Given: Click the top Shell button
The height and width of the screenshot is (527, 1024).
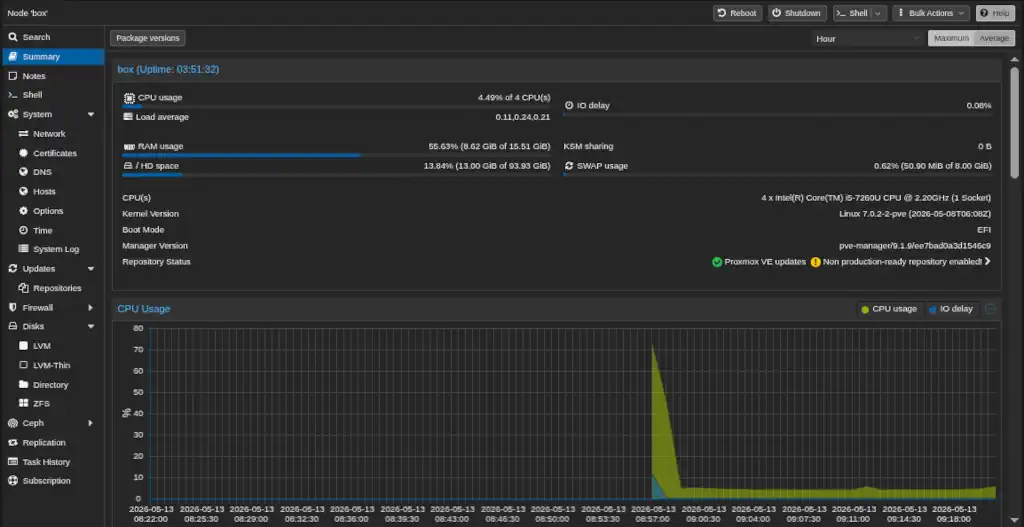Looking at the screenshot, I should (x=853, y=13).
